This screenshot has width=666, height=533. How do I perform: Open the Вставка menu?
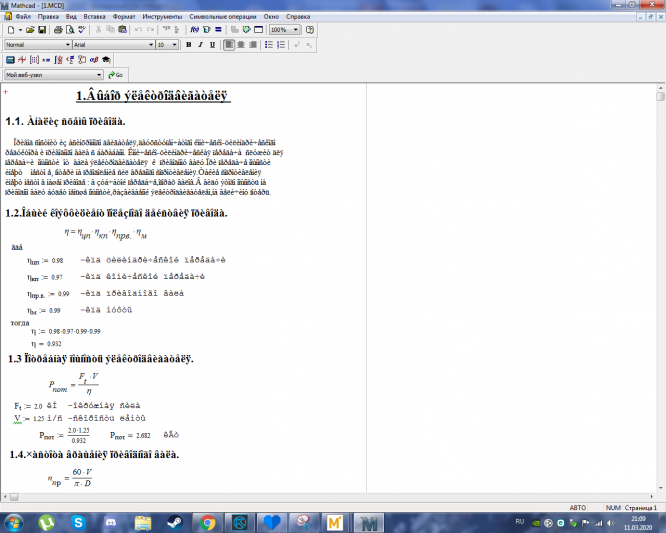coord(94,17)
